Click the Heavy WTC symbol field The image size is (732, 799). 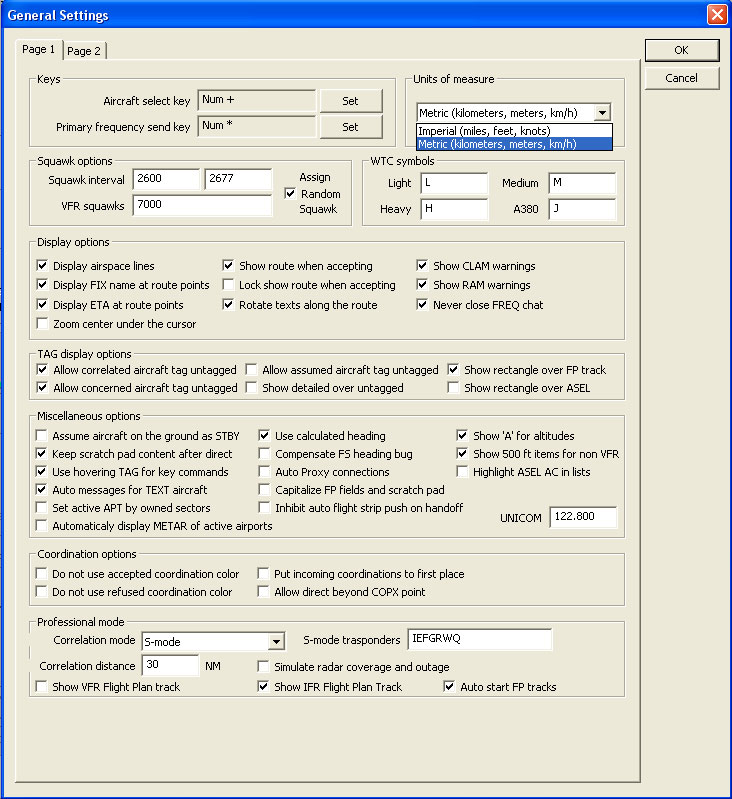point(454,209)
